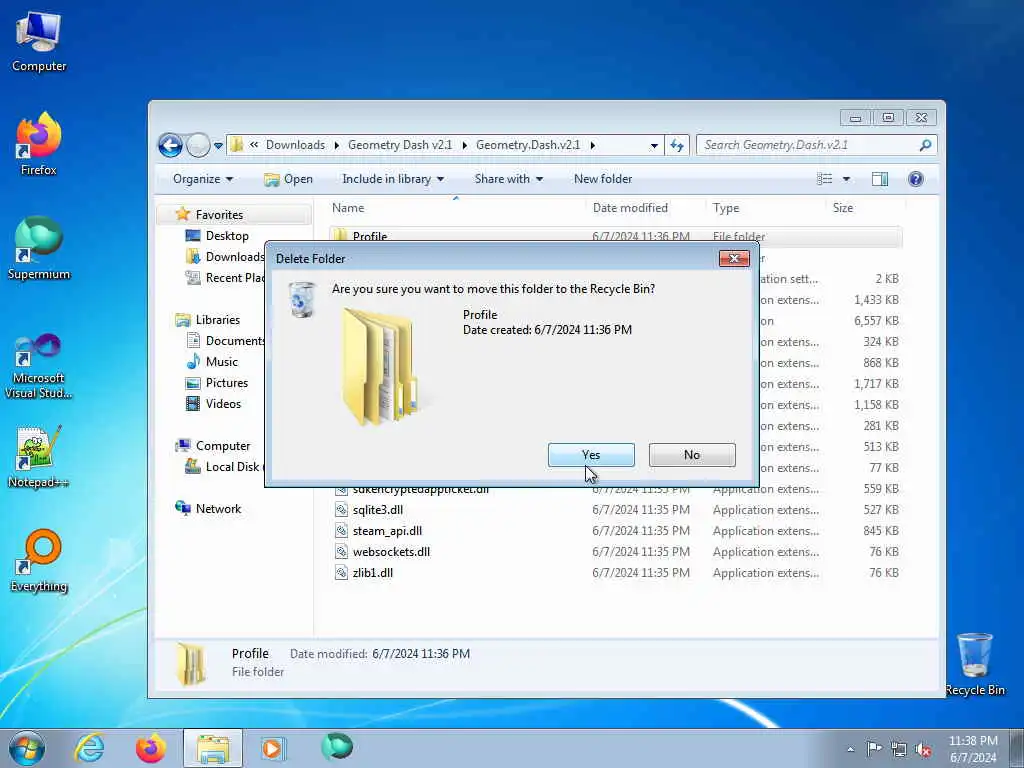This screenshot has height=768, width=1024.
Task: Click the address bar refresh button
Action: click(677, 146)
